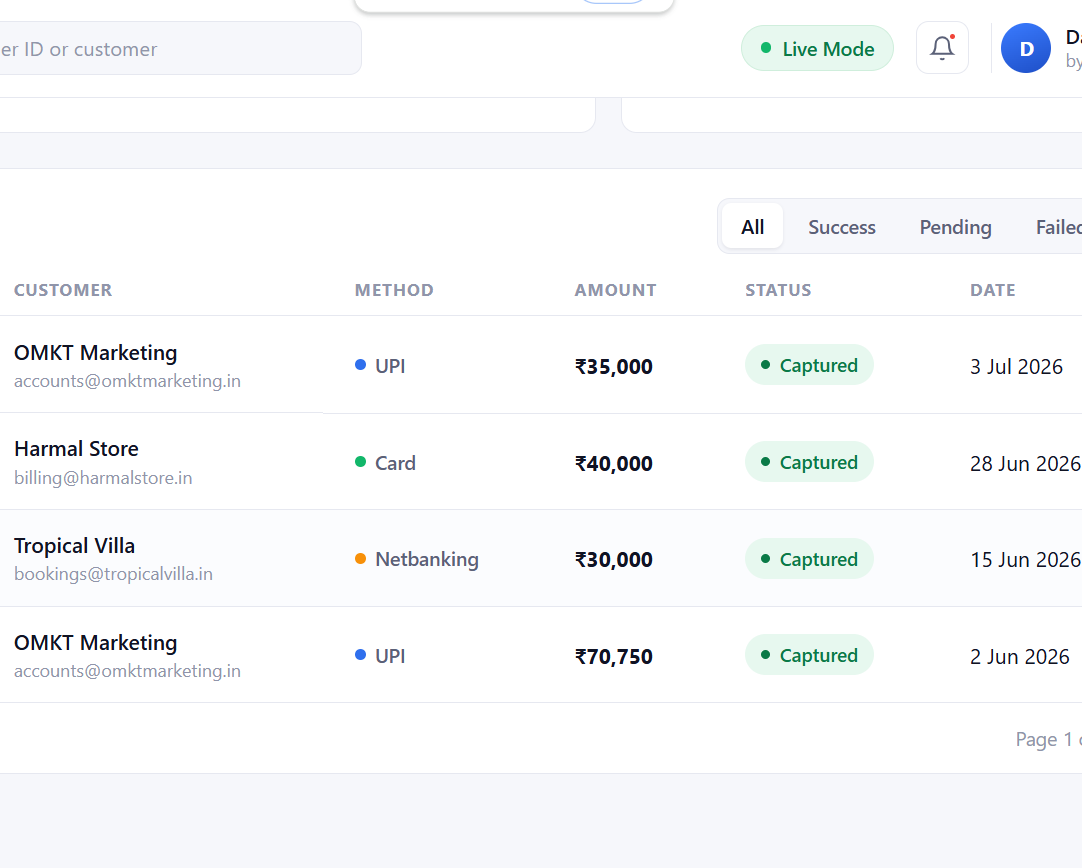Open the notifications bell
The image size is (1082, 868).
942,48
